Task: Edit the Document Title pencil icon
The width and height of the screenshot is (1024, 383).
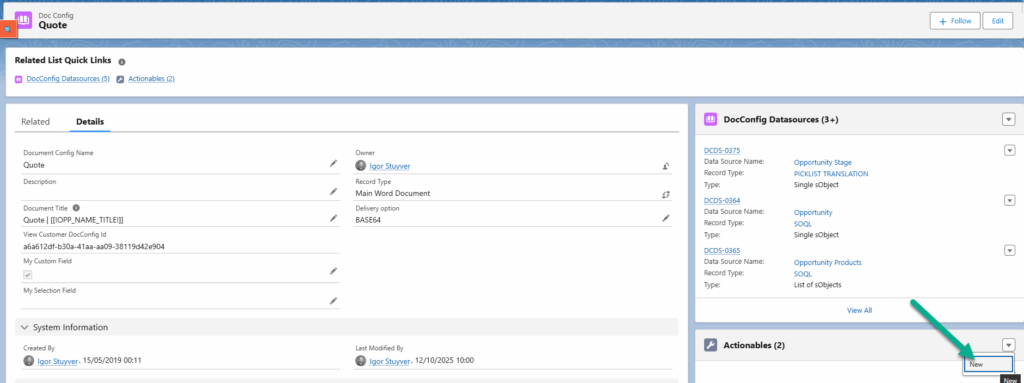Action: tap(333, 218)
